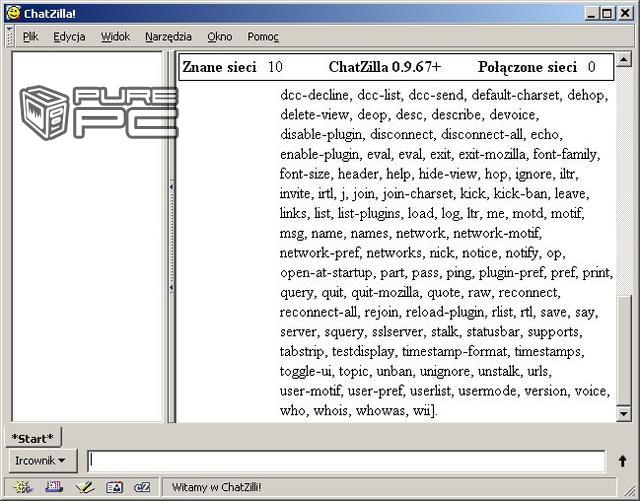Click the scrollbar up arrow in chat output
Viewport: 640px width, 501px height.
coord(624,60)
